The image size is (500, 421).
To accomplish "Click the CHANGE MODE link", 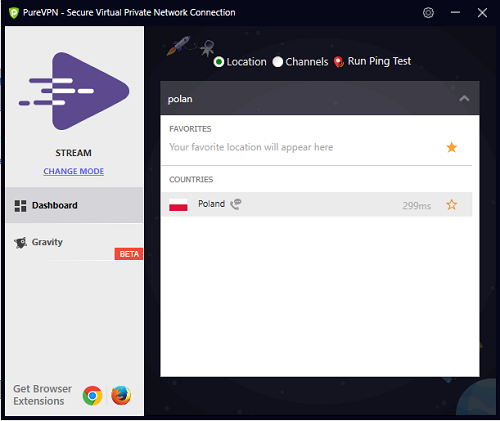I will pyautogui.click(x=74, y=171).
